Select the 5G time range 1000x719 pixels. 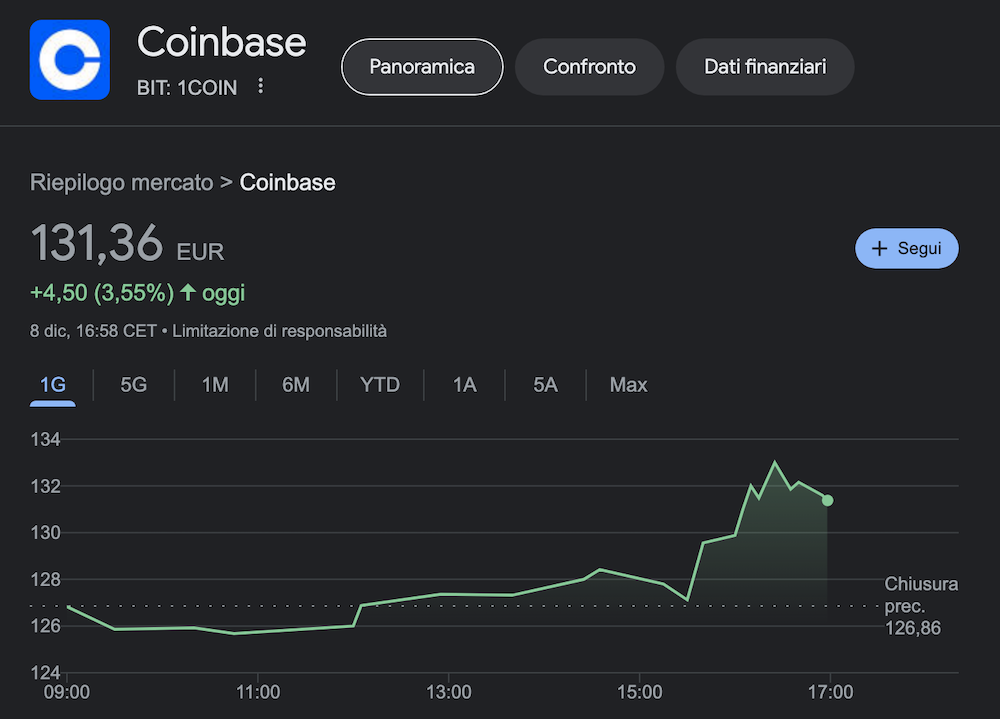click(134, 385)
